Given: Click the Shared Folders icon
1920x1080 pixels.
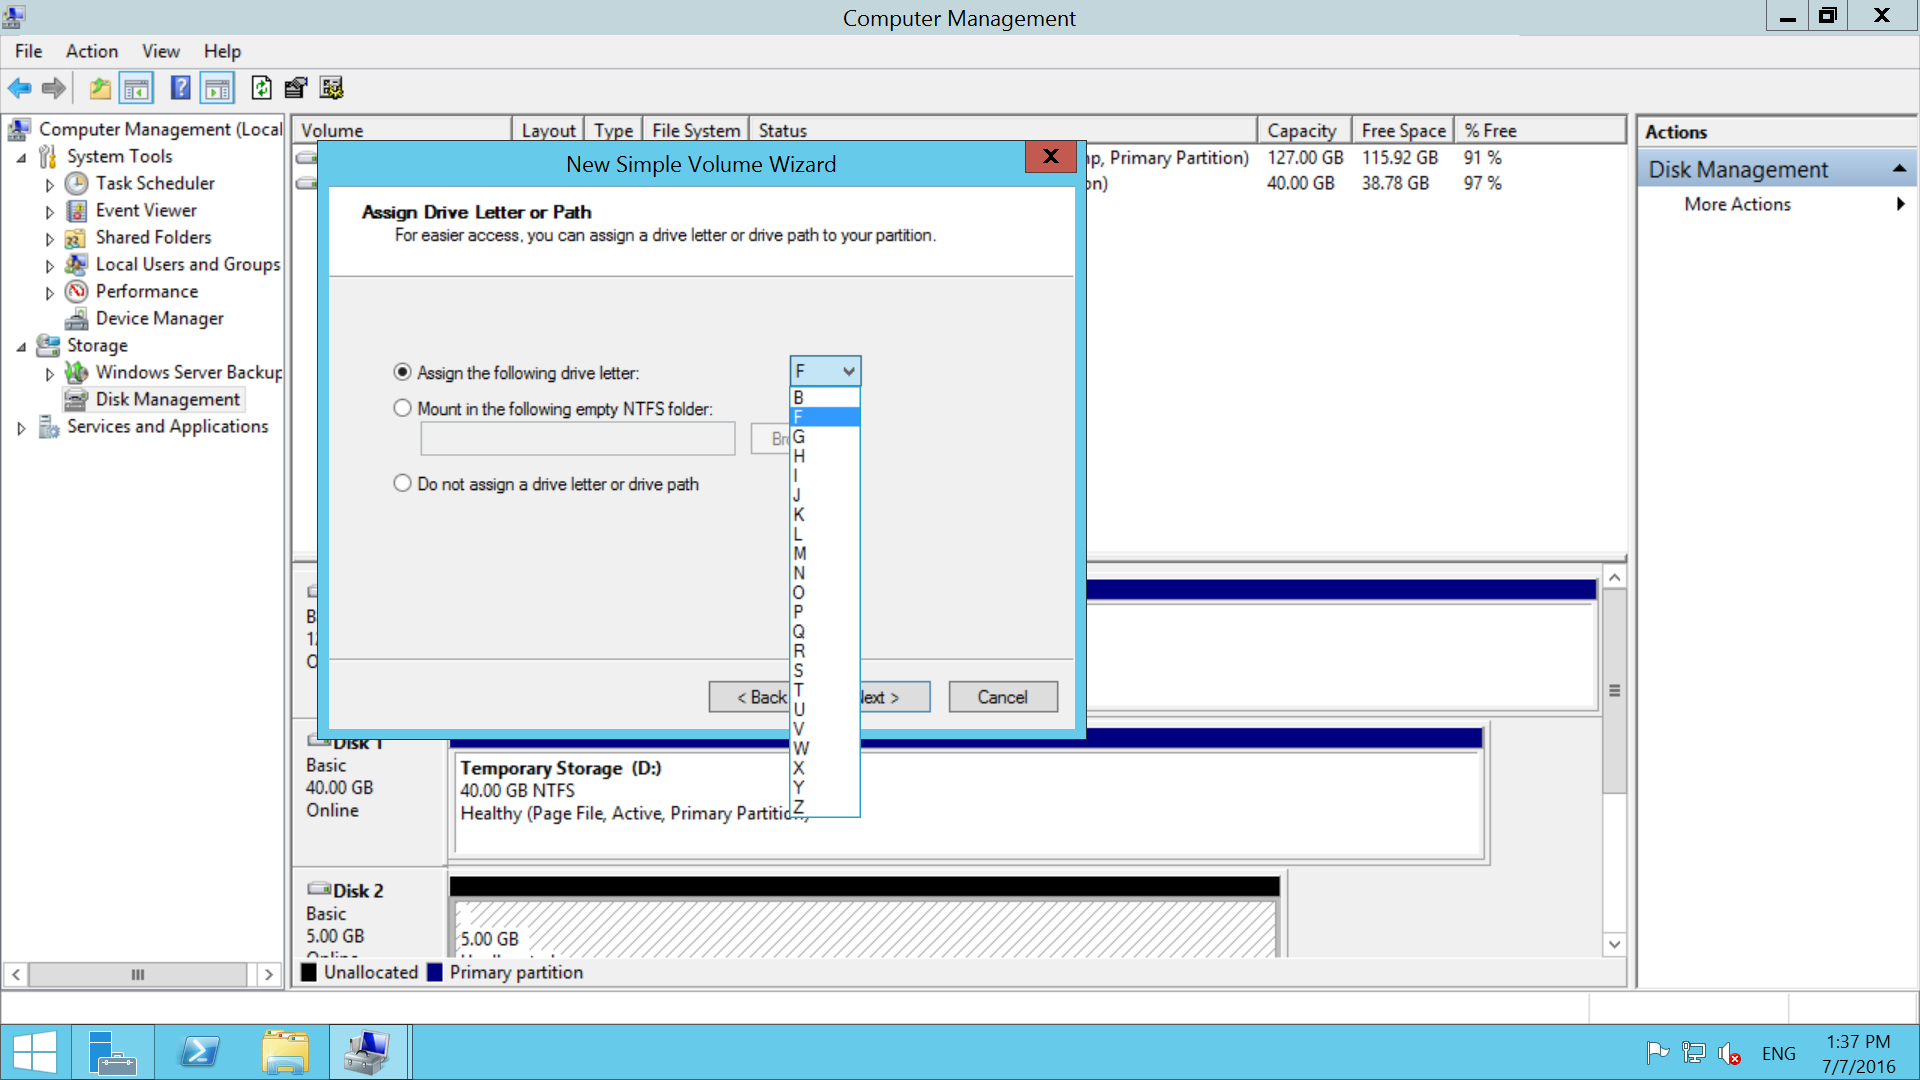Looking at the screenshot, I should click(76, 237).
